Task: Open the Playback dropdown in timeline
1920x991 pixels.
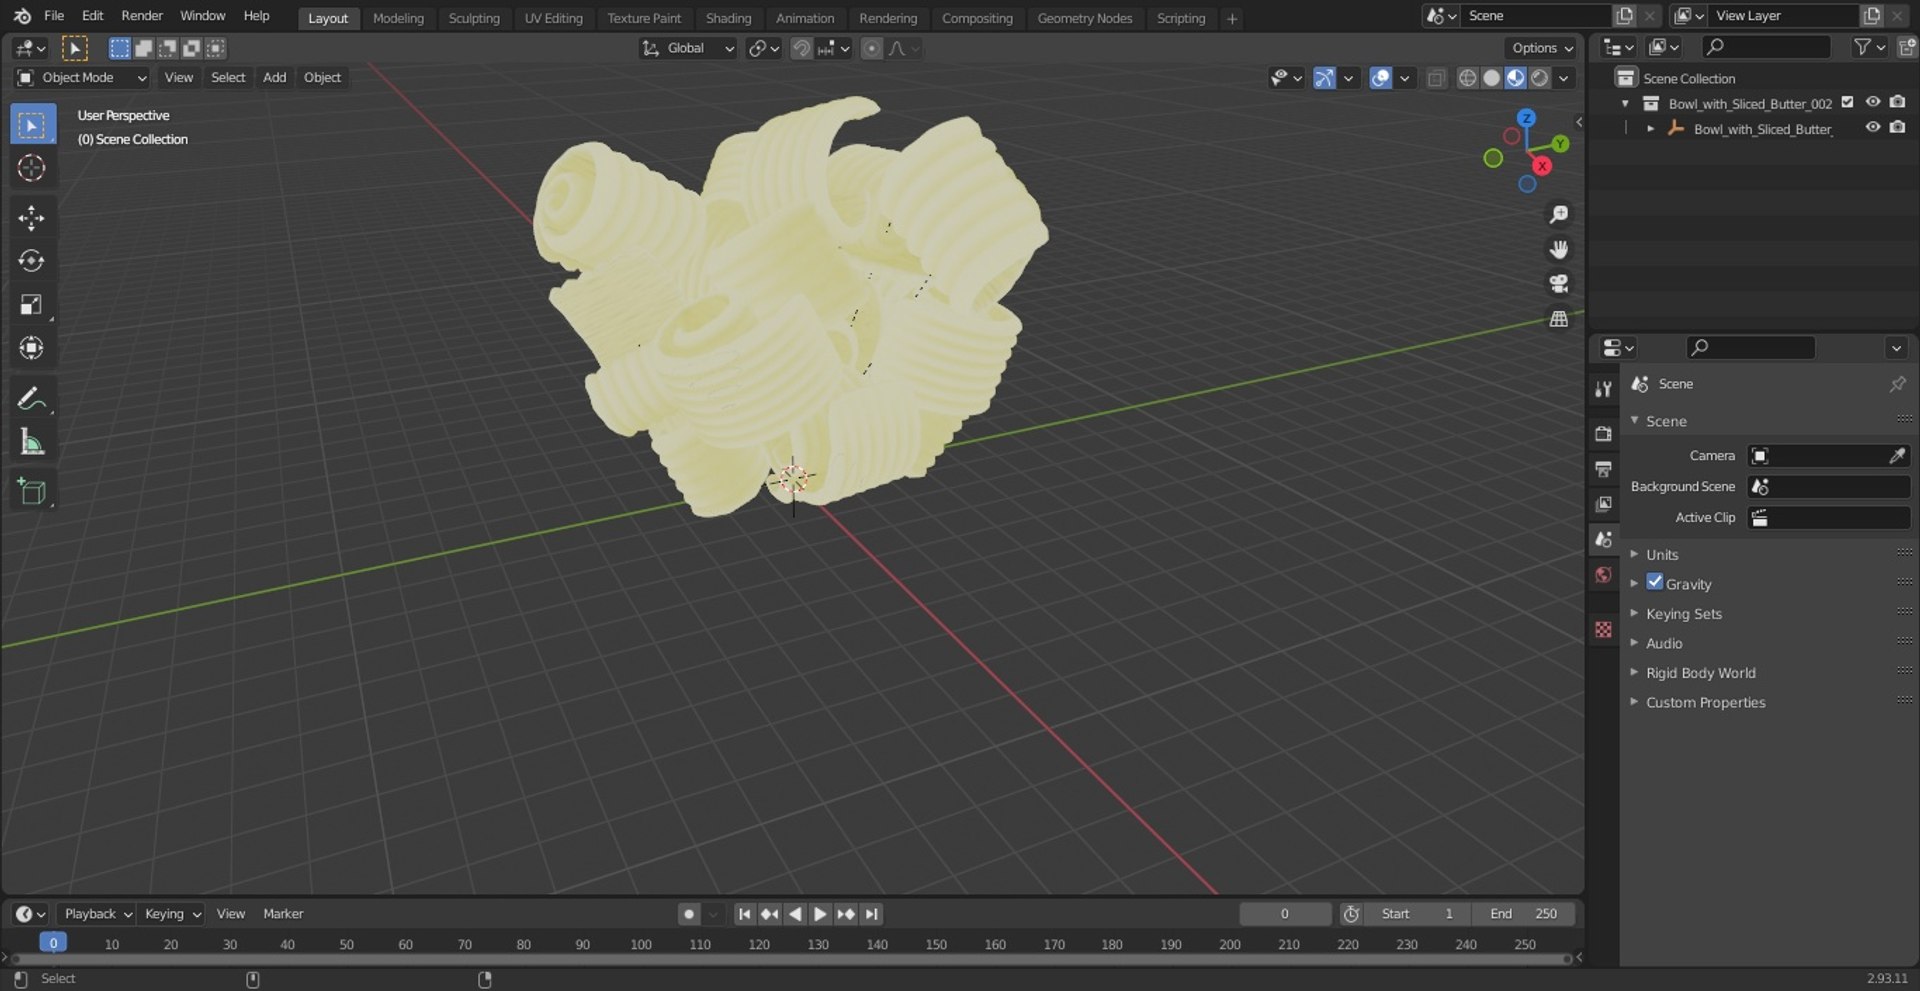Action: point(98,914)
